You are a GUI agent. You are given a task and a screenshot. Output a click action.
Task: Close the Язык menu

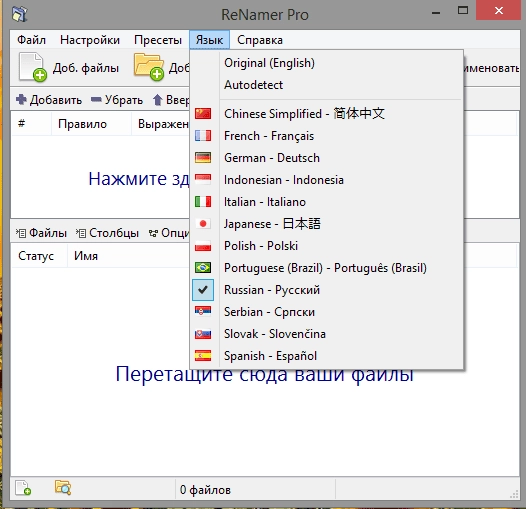tap(209, 40)
